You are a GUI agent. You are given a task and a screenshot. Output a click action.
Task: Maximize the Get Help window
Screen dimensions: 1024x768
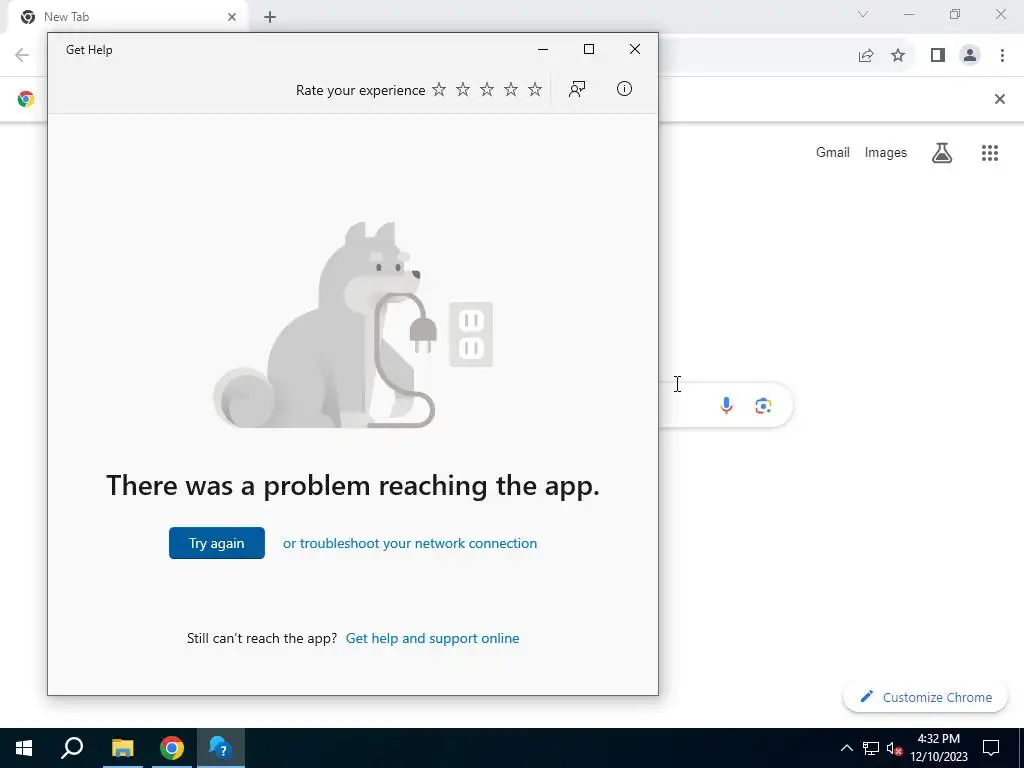[588, 50]
